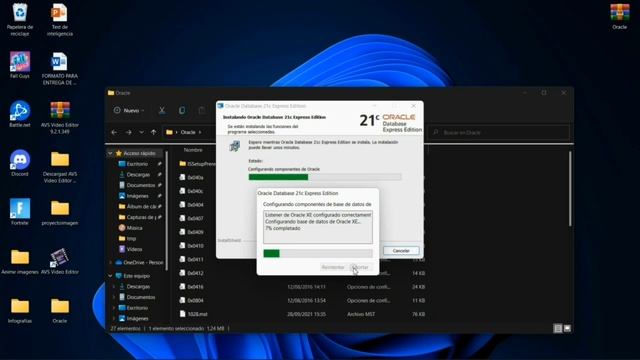
Task: Launch the Fortnite desktop shortcut
Action: pos(20,212)
